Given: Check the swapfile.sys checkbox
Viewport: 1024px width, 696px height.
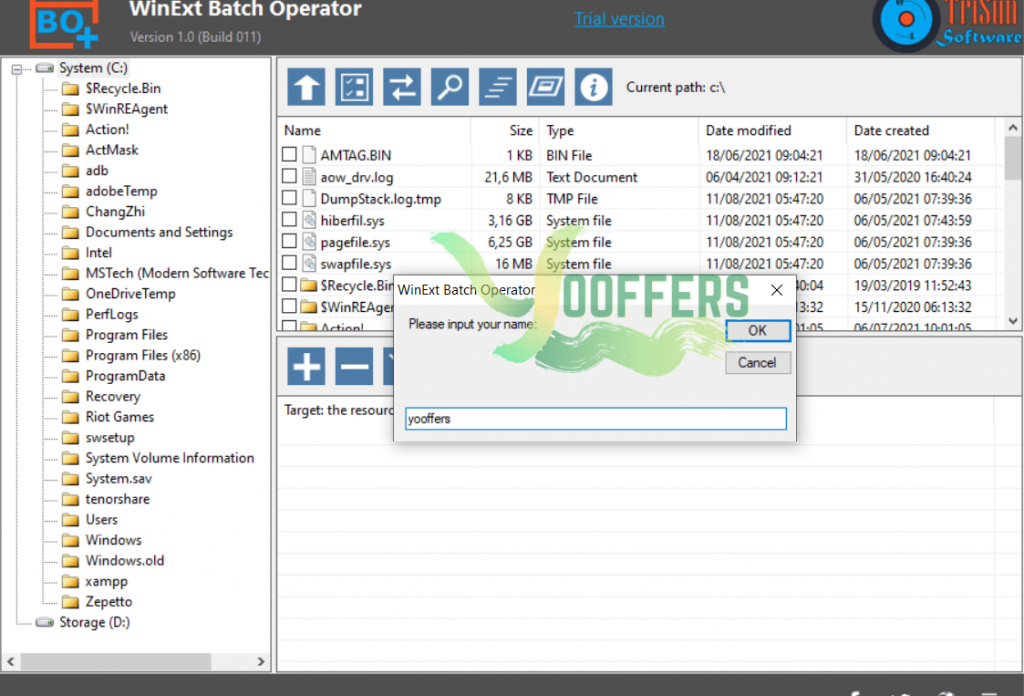Looking at the screenshot, I should pos(289,262).
